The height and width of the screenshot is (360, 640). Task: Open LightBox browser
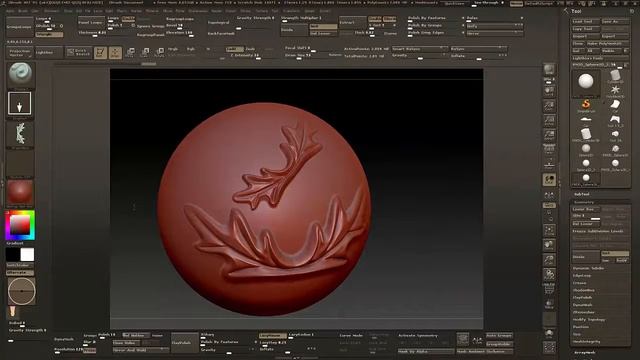tap(49, 53)
